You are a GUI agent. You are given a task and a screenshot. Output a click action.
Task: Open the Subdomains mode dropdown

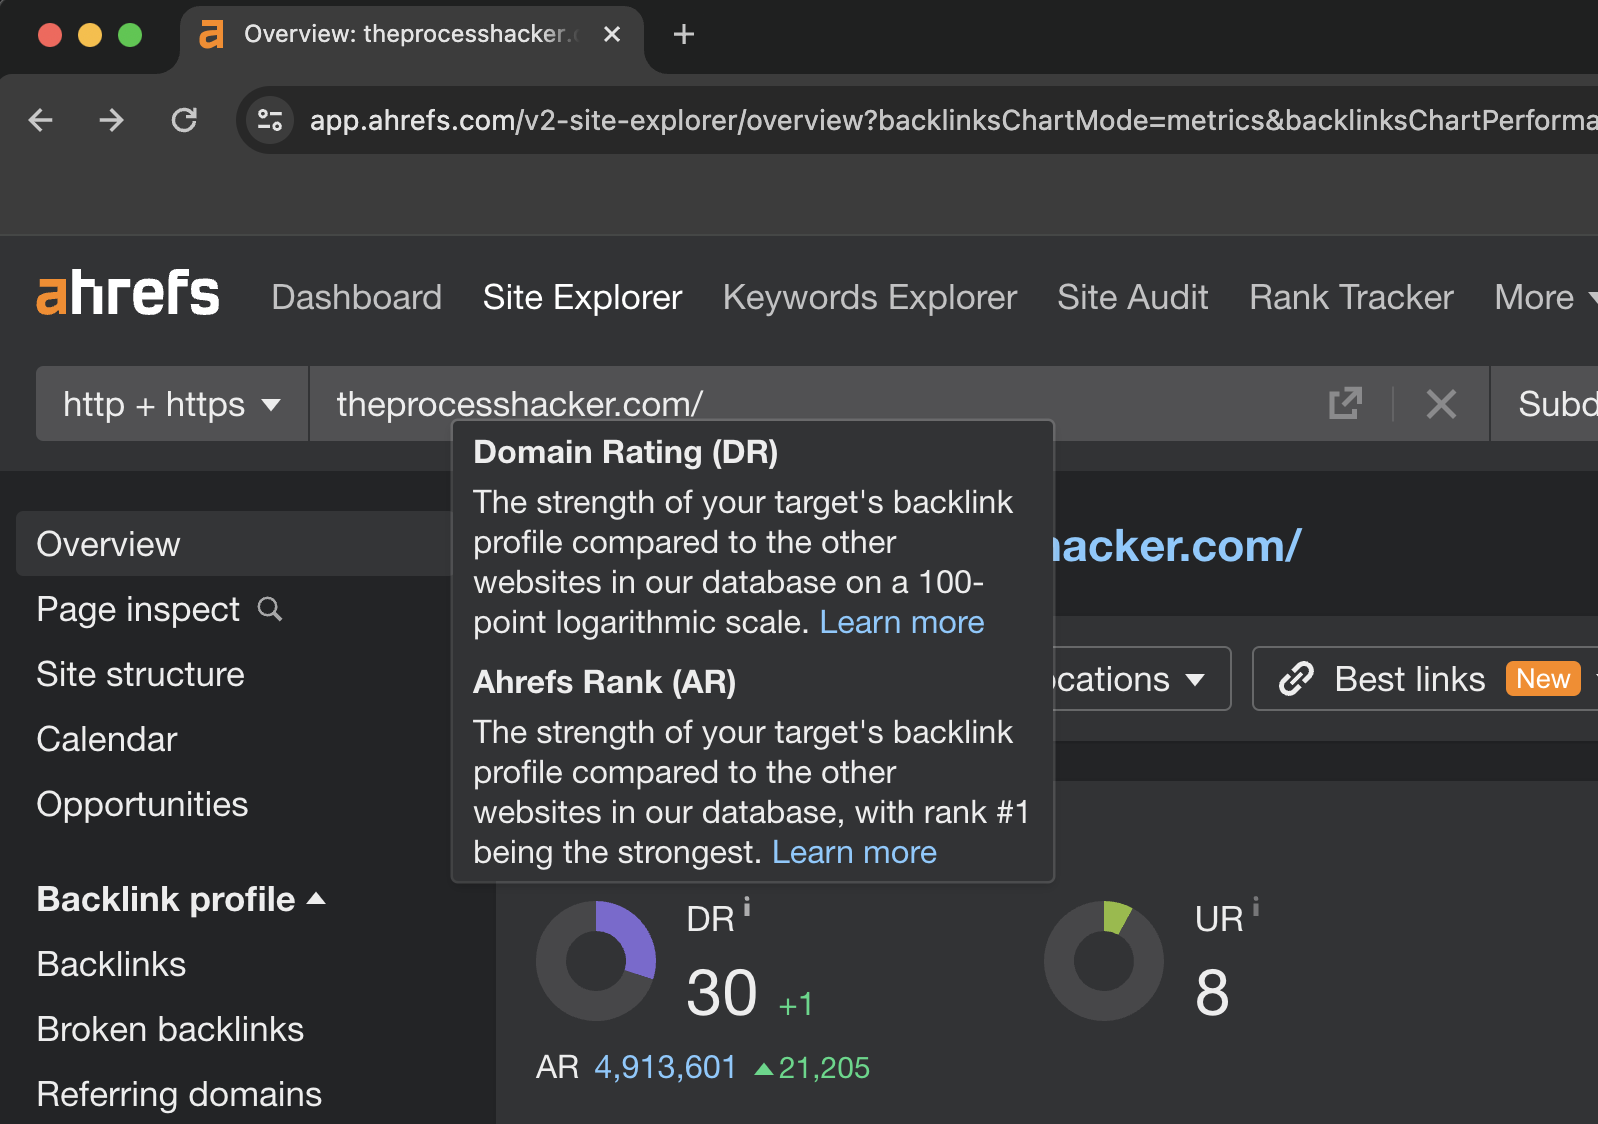click(1545, 404)
